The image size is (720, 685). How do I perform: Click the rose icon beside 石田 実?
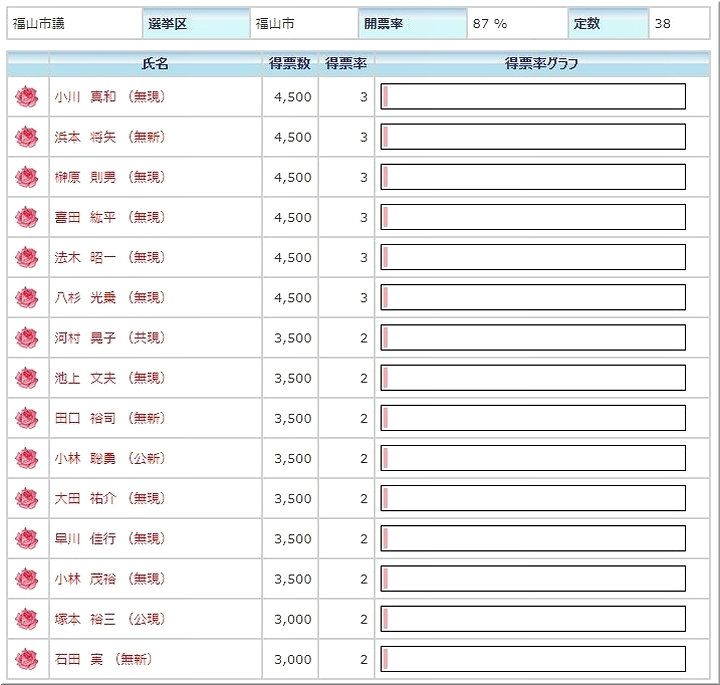click(x=27, y=659)
